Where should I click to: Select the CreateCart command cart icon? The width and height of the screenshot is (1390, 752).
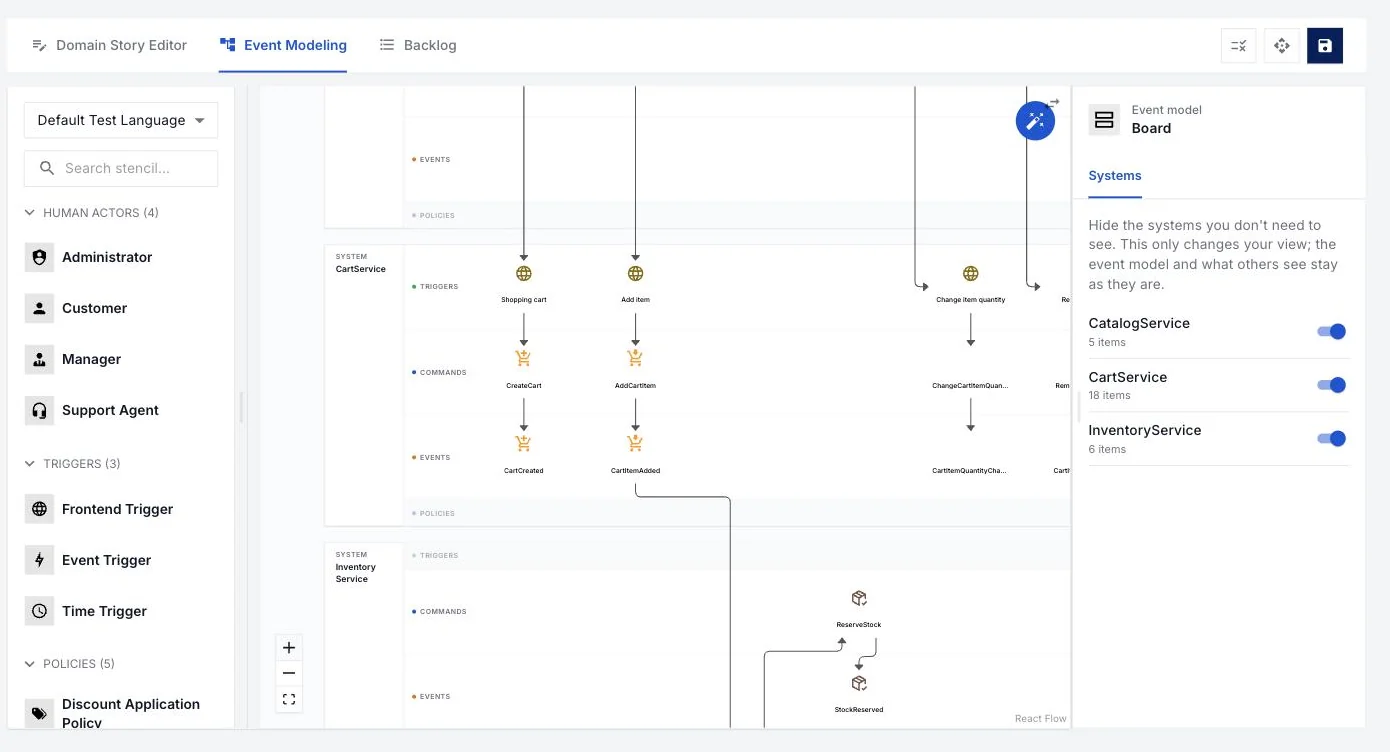(524, 358)
